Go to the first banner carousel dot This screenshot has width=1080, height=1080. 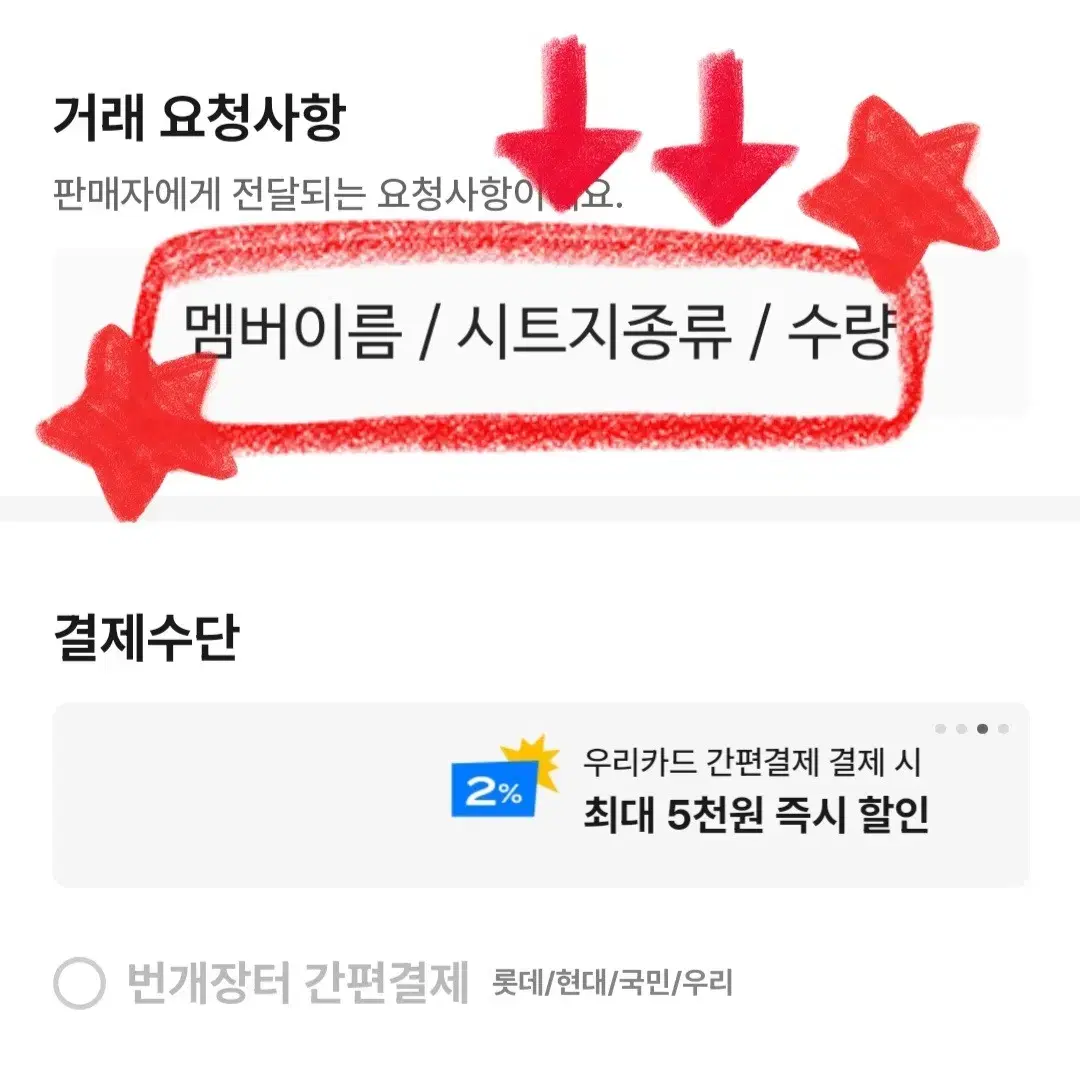click(941, 729)
